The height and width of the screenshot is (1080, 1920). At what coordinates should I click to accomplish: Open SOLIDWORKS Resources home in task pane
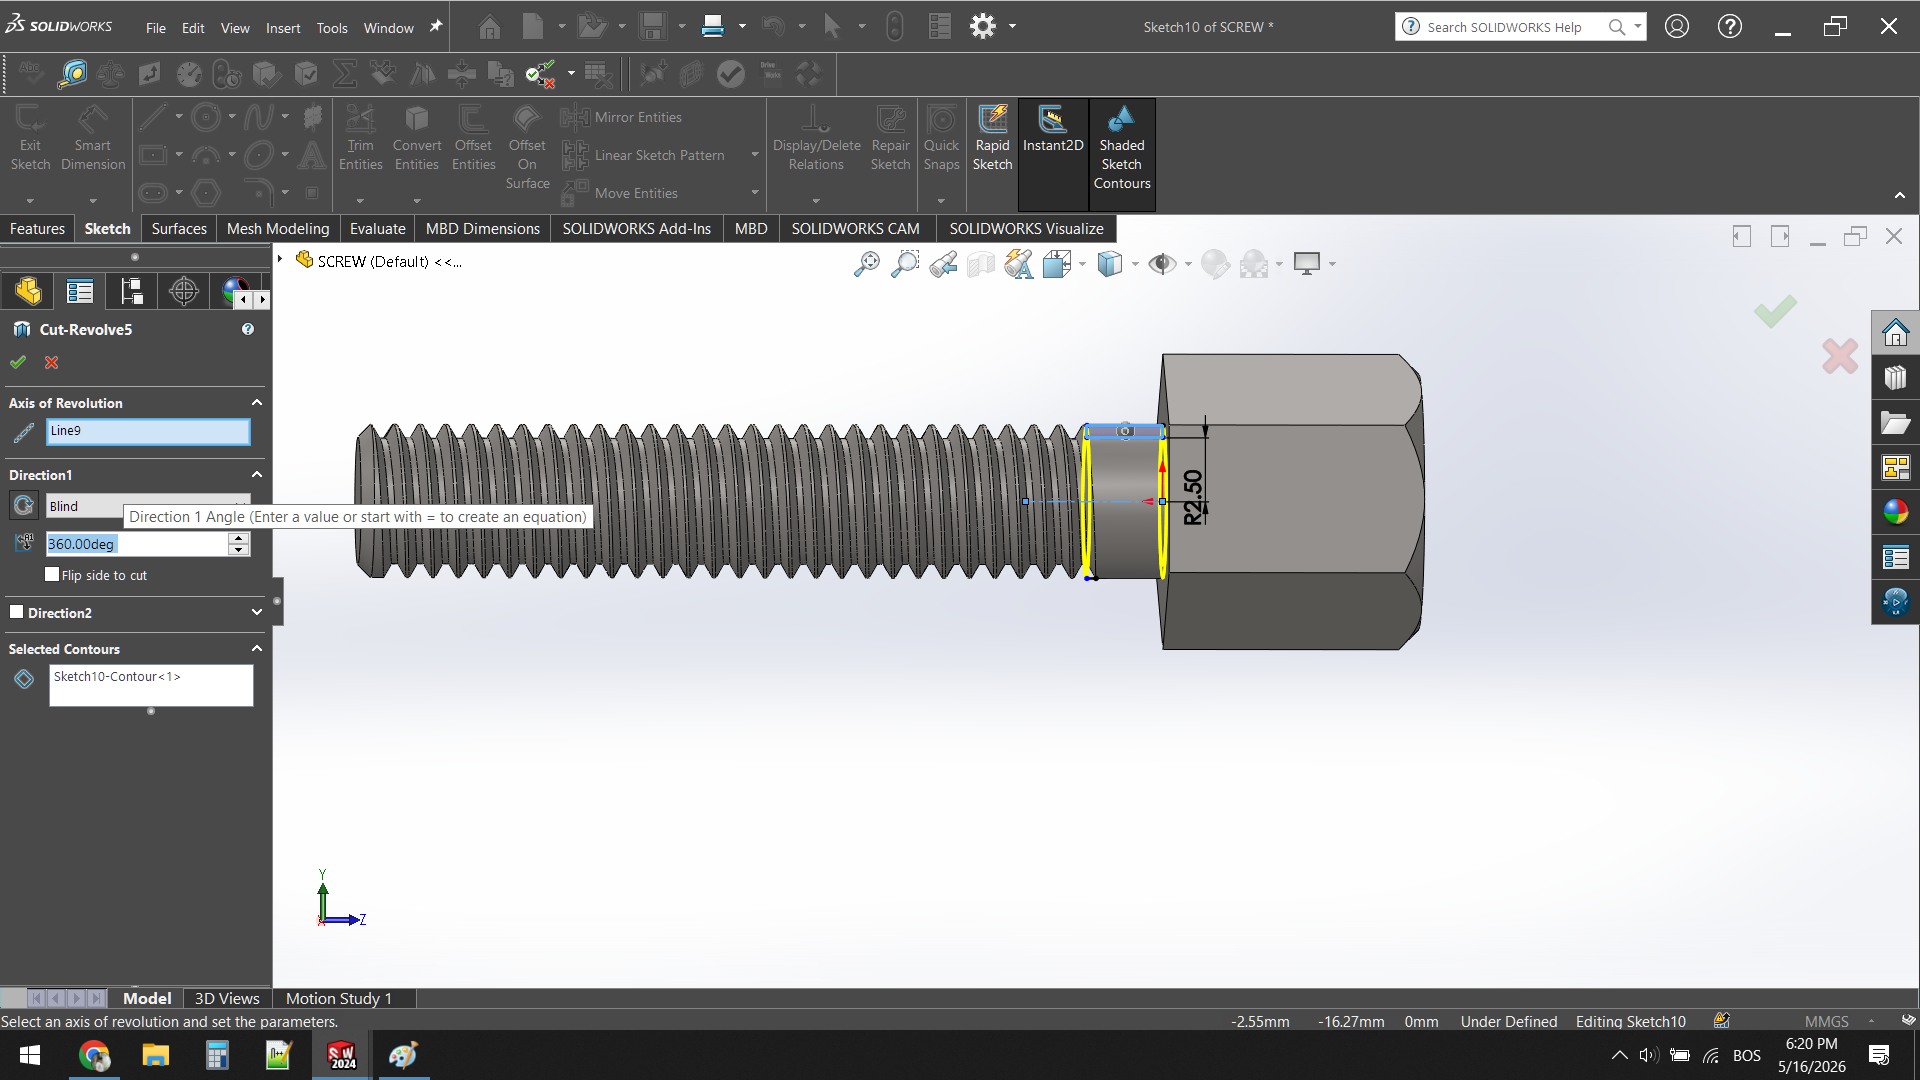[x=1896, y=333]
